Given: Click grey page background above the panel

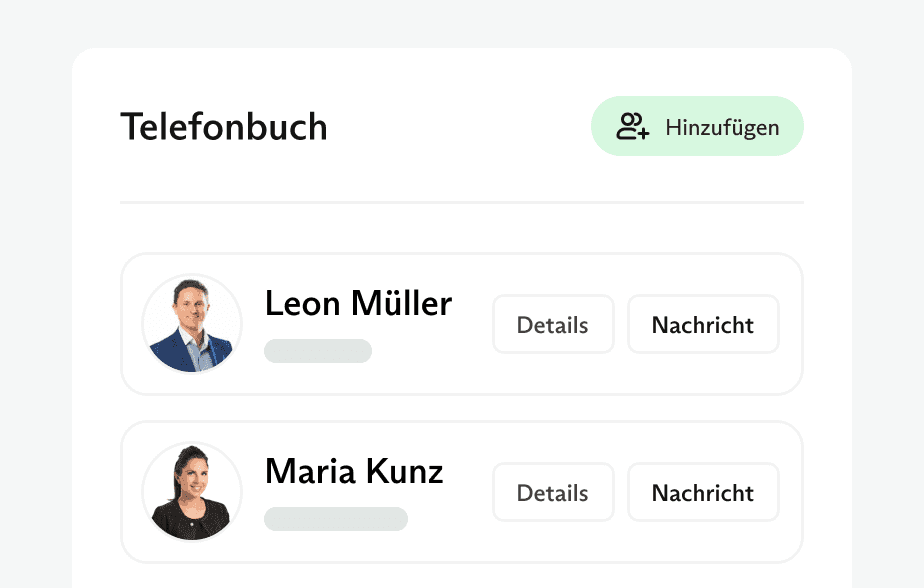Looking at the screenshot, I should (461, 22).
